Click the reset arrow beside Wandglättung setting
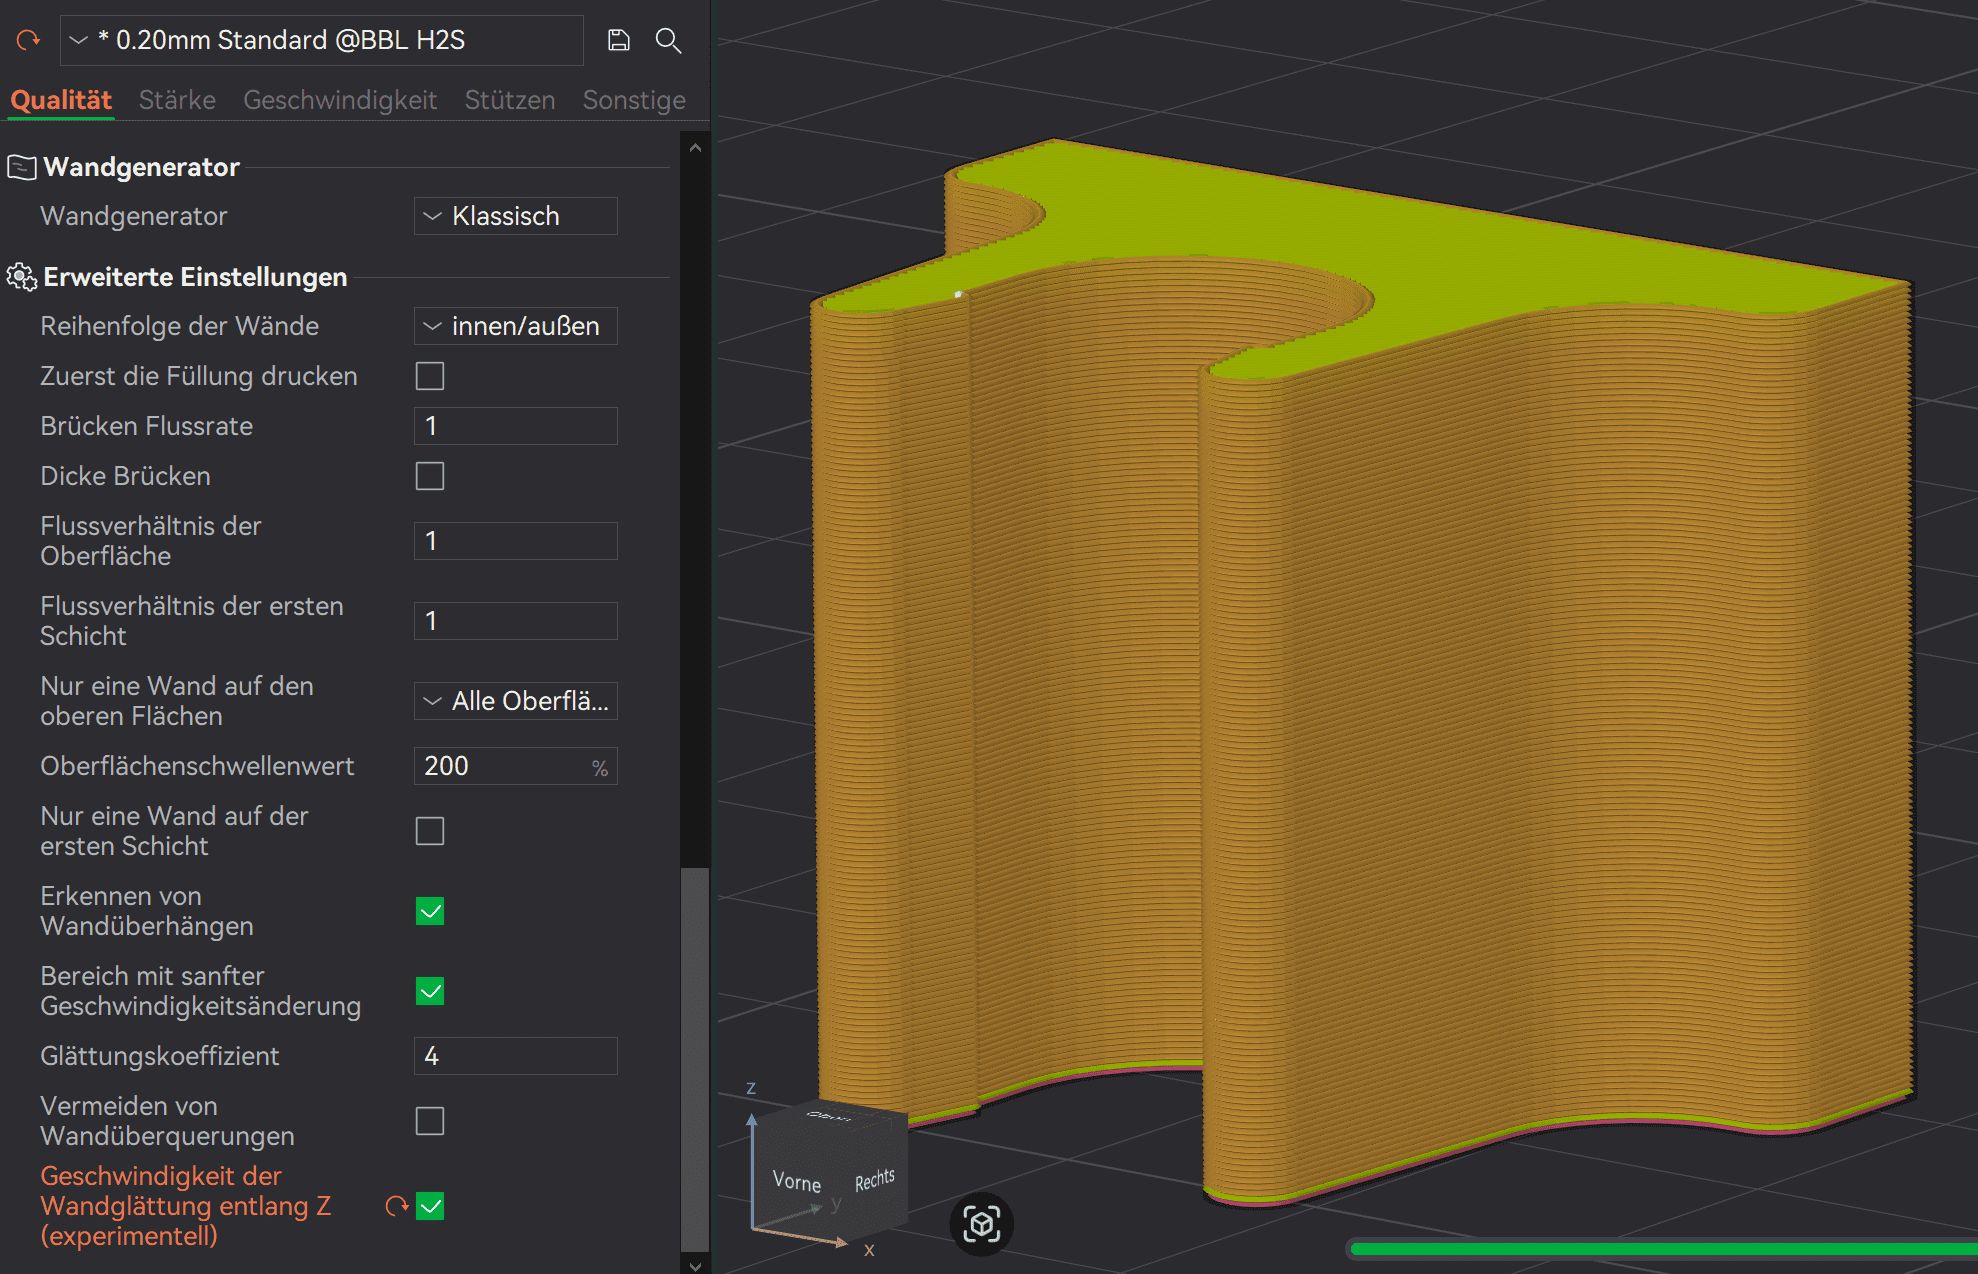The width and height of the screenshot is (1978, 1274). (x=396, y=1206)
